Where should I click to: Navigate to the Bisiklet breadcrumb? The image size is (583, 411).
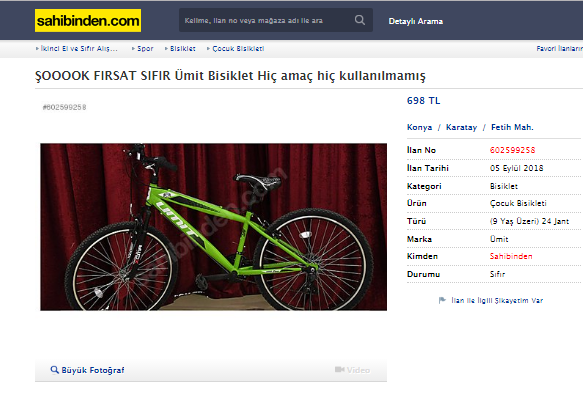tap(183, 49)
